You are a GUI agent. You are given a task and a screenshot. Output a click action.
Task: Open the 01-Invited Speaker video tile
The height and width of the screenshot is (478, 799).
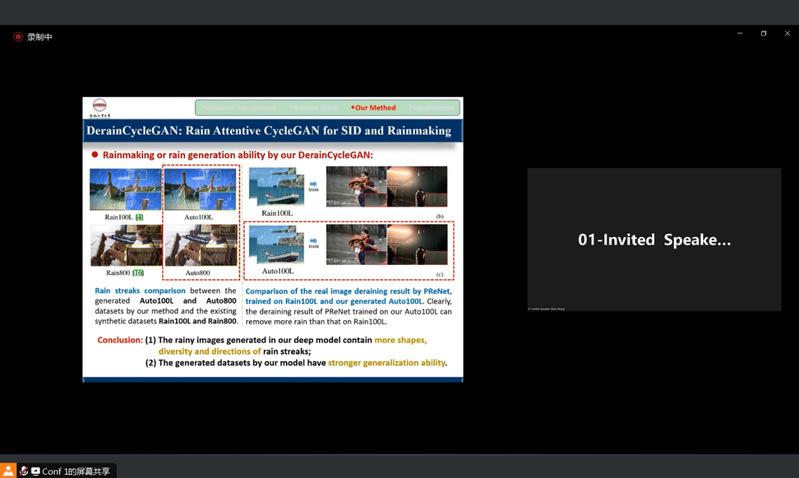[x=654, y=239]
